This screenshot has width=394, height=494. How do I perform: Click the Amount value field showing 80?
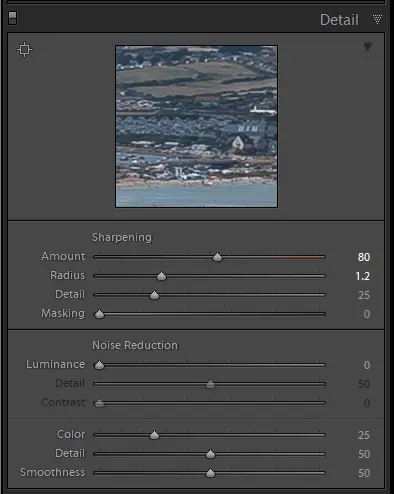[x=364, y=257]
